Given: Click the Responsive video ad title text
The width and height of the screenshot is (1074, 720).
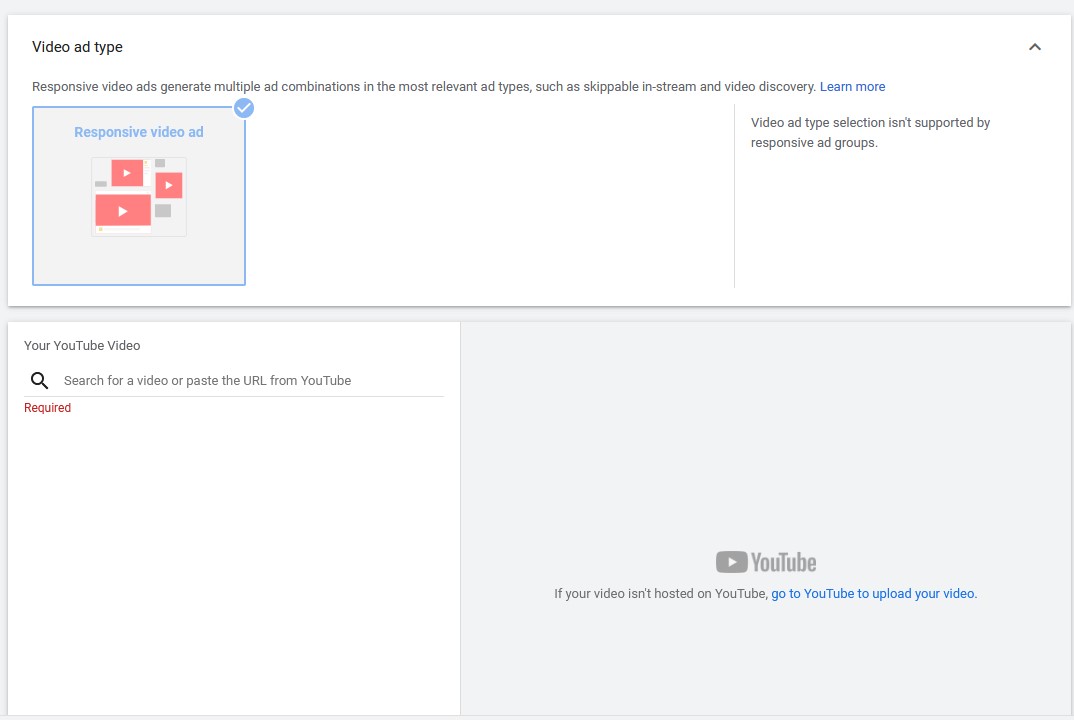Looking at the screenshot, I should (139, 132).
